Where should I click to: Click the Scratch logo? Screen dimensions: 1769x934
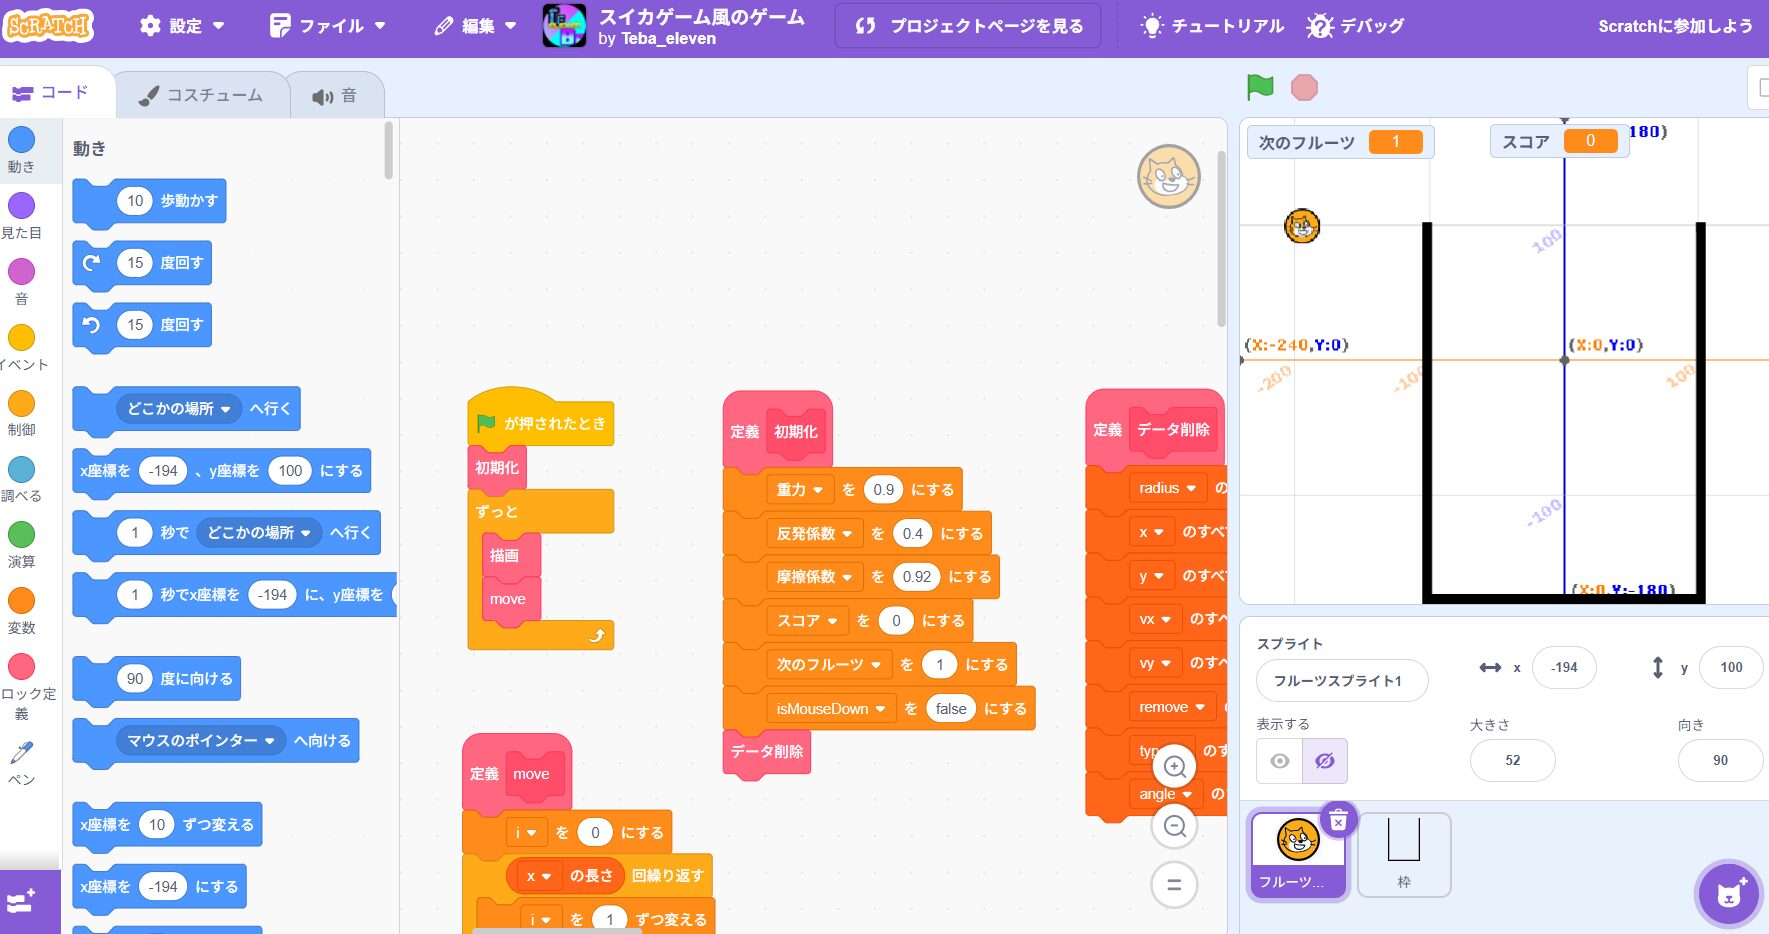[49, 26]
